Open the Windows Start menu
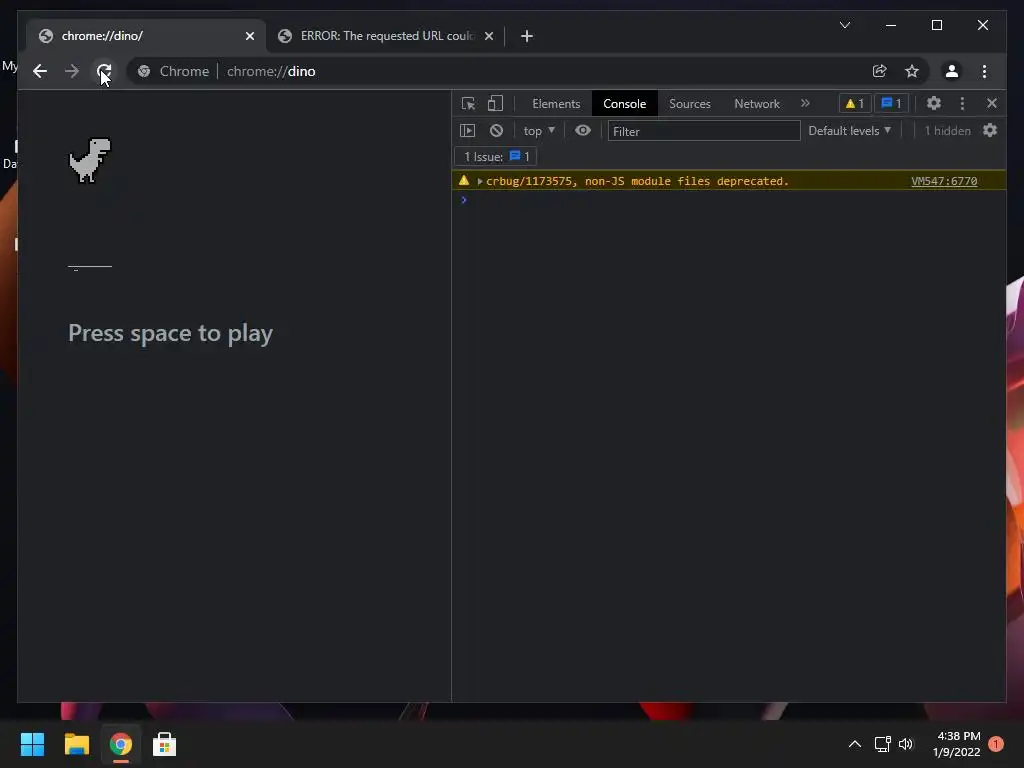 click(32, 744)
